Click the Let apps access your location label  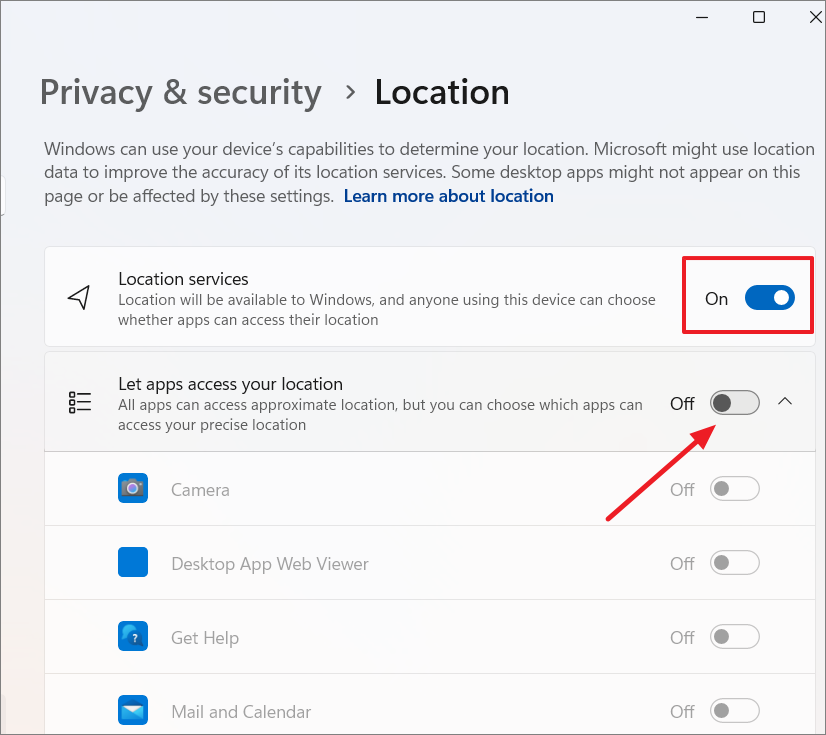230,384
